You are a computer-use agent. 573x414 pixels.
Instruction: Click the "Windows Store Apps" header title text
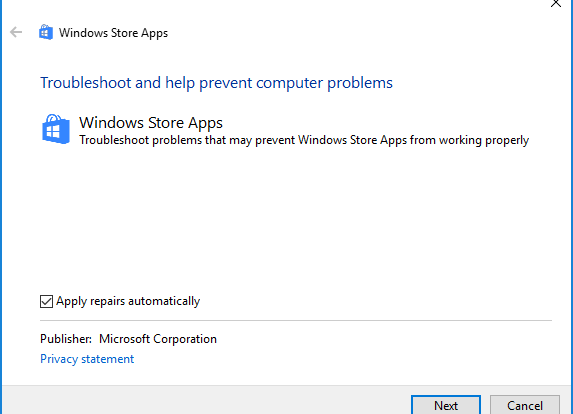[x=113, y=33]
